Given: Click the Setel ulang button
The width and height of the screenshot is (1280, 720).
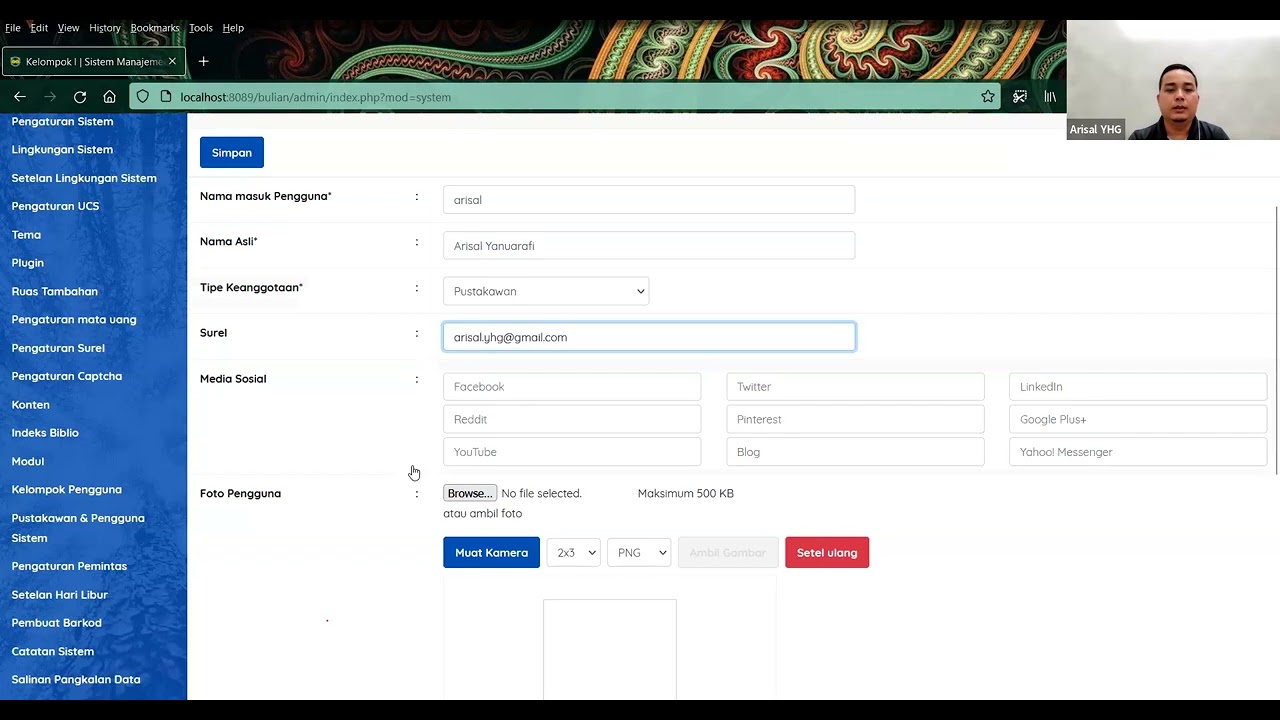Looking at the screenshot, I should (x=827, y=553).
